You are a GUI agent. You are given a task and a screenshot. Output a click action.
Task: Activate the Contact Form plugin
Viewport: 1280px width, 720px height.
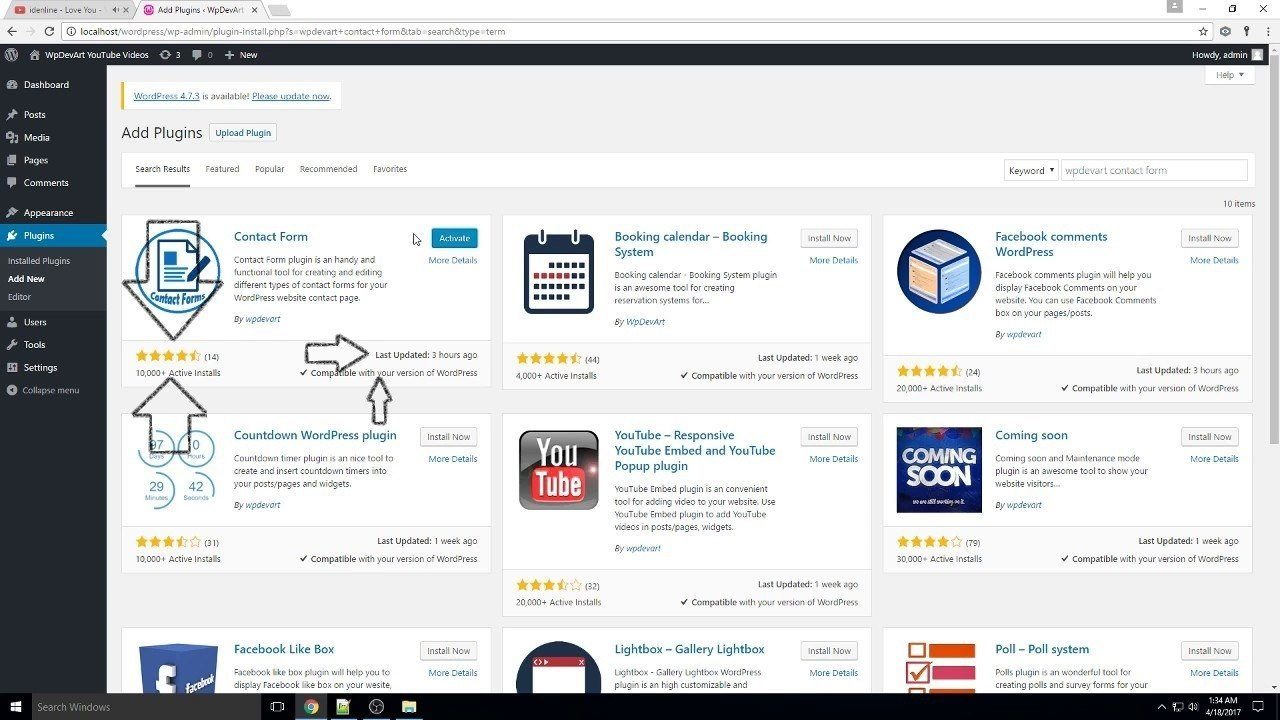pyautogui.click(x=454, y=238)
